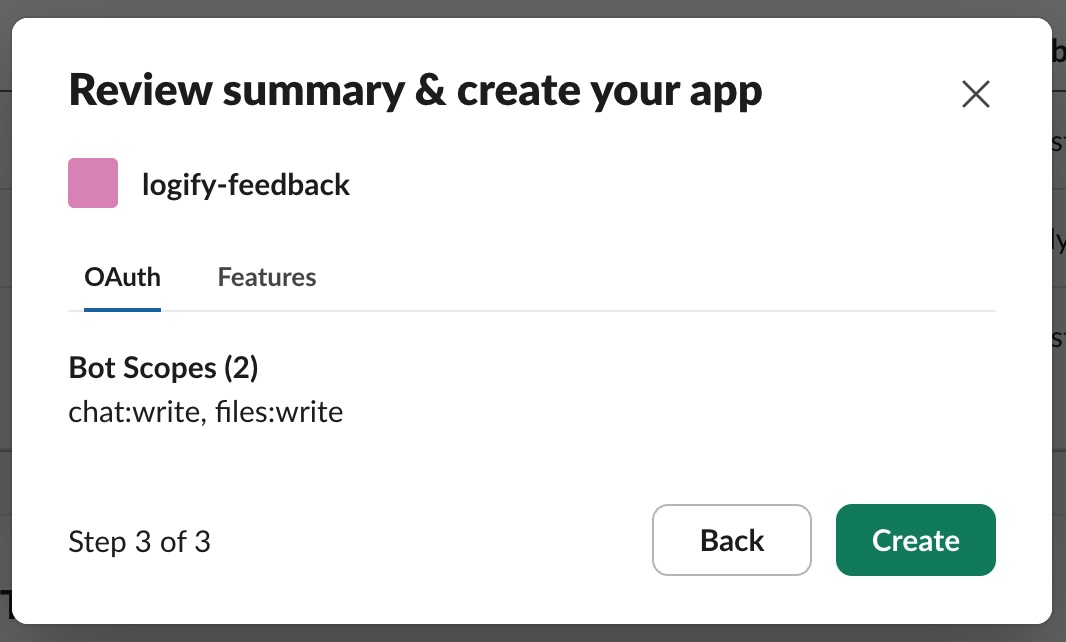
Task: Click the blue underline beneath OAuth
Action: 122,309
